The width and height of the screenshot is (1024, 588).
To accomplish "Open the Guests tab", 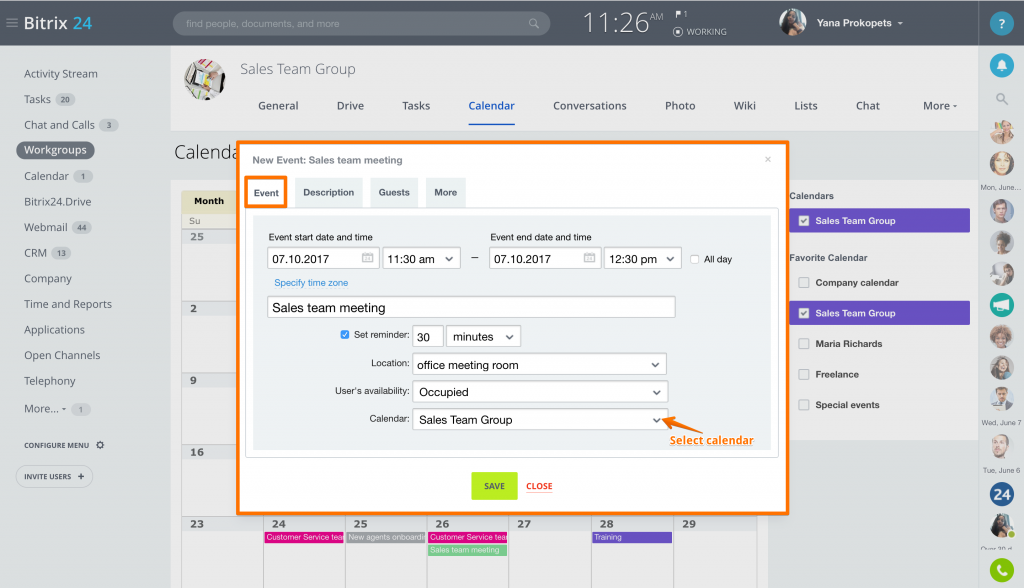I will 394,193.
